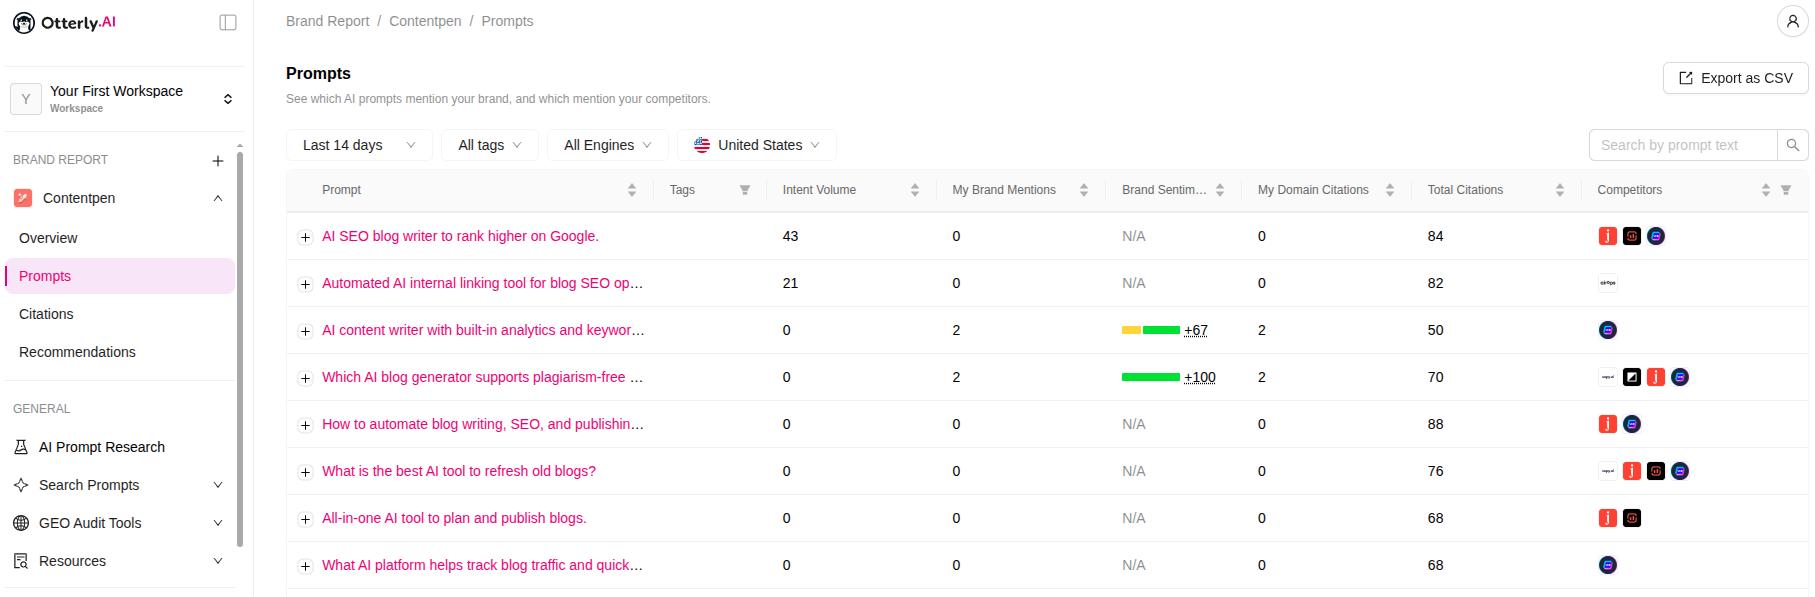Expand the 'AI SEO blog writer' row
1815x597 pixels.
coord(306,237)
